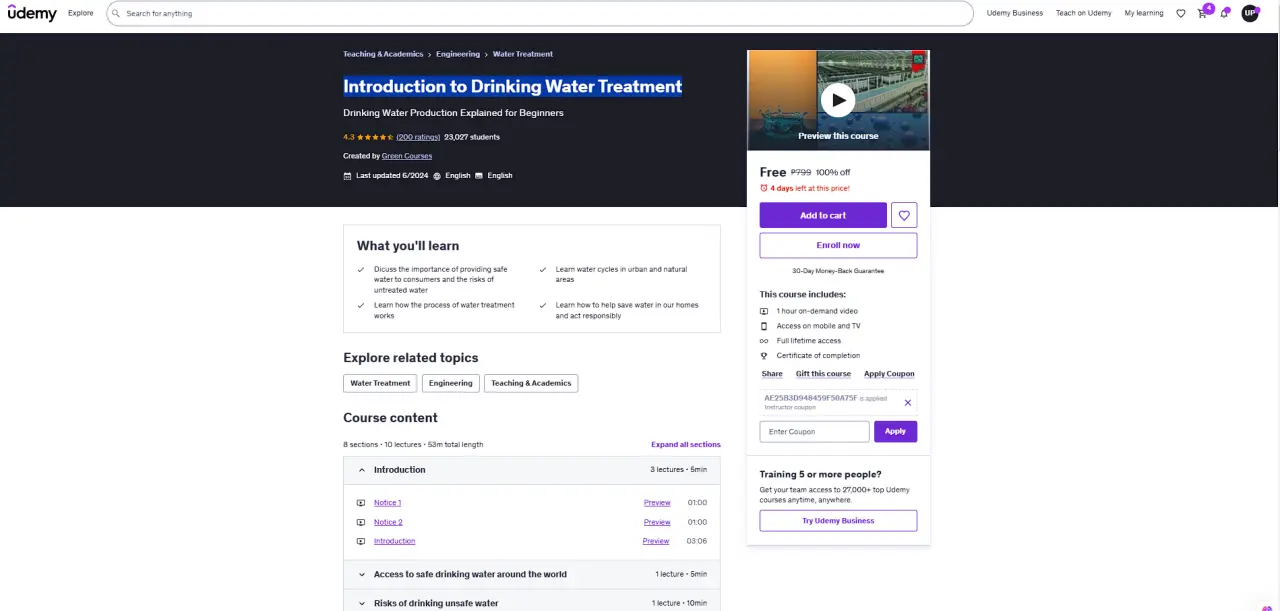This screenshot has height=611, width=1280.
Task: Select the Teaching & Academics topic tag
Action: pyautogui.click(x=531, y=383)
